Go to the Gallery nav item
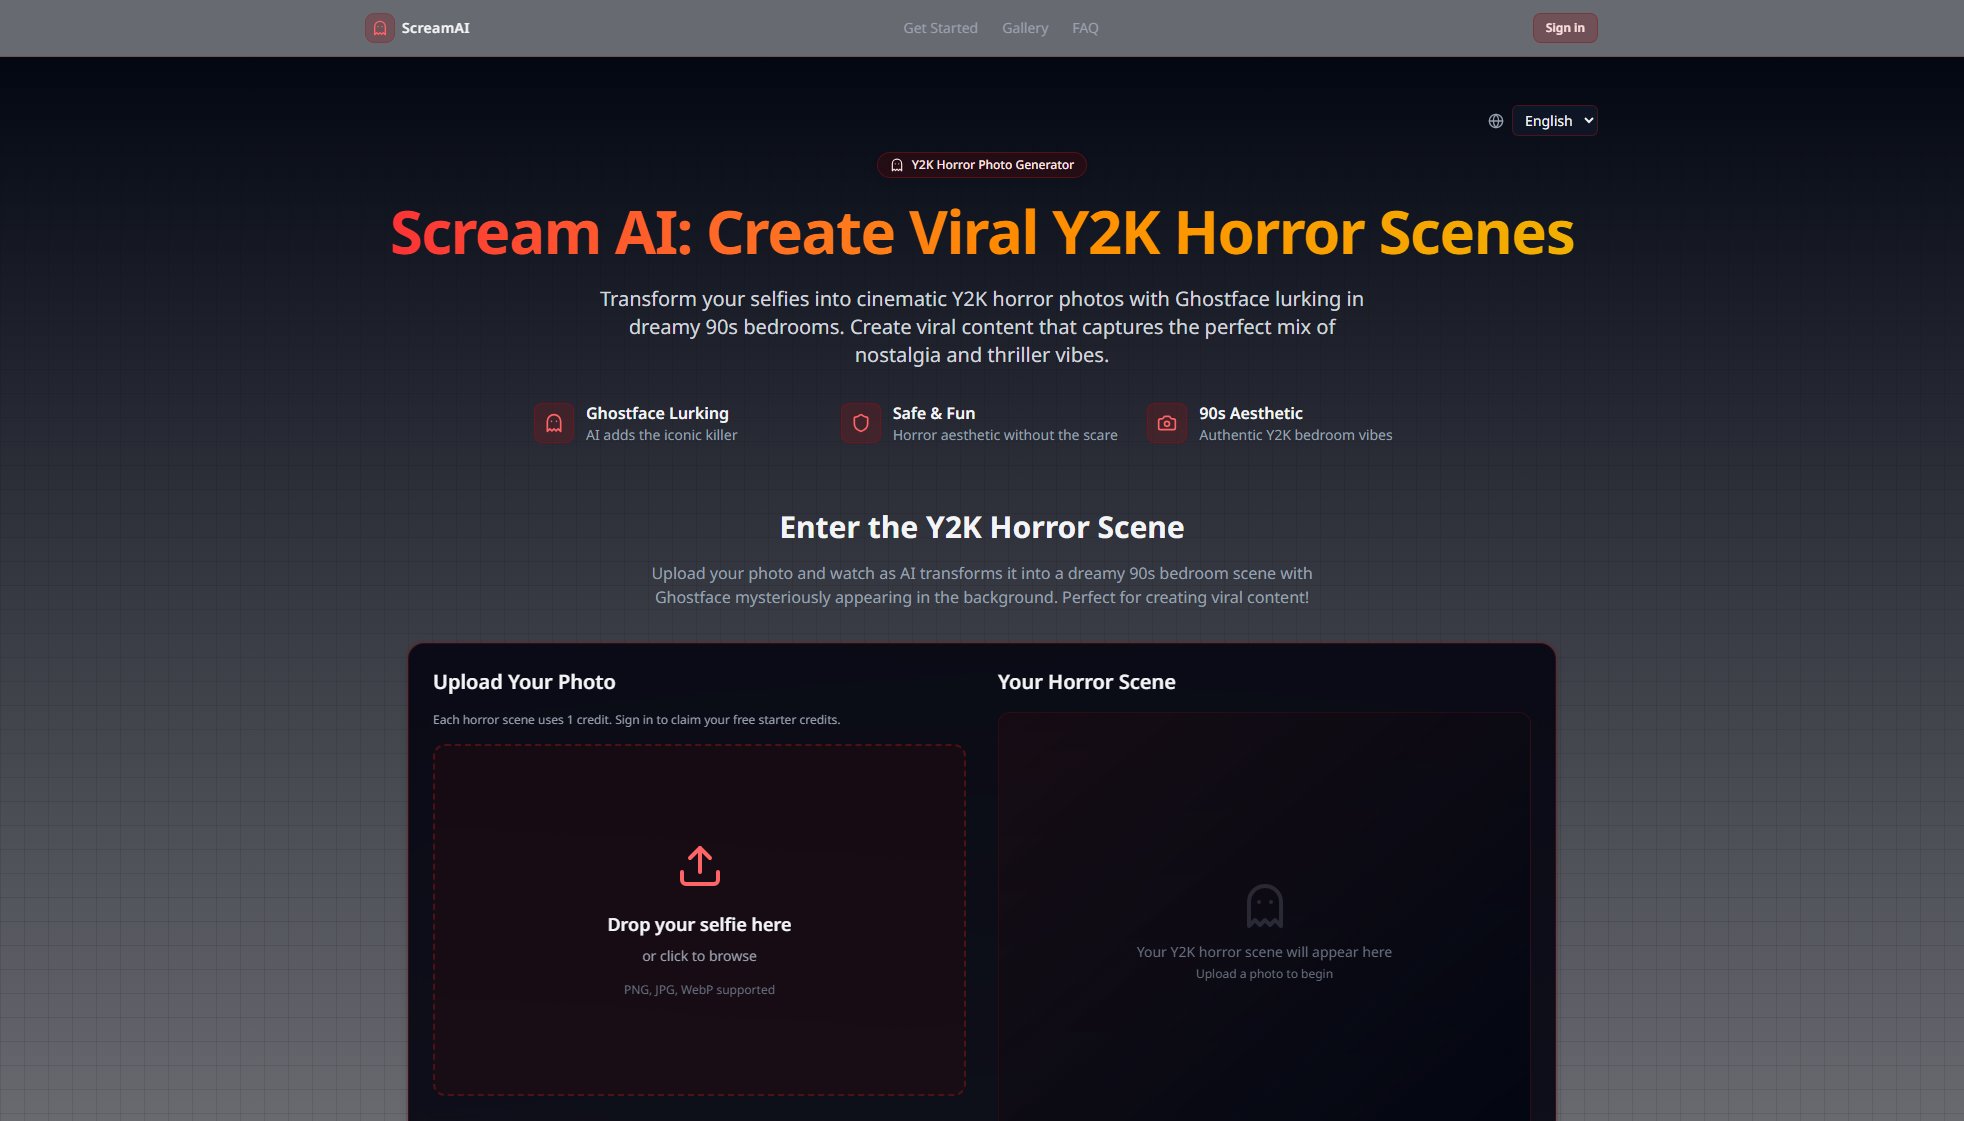 1025,28
